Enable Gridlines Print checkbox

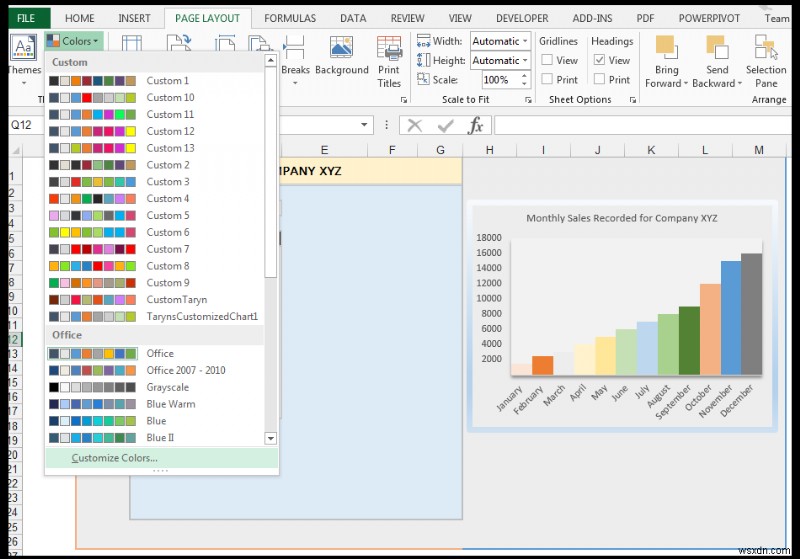547,79
